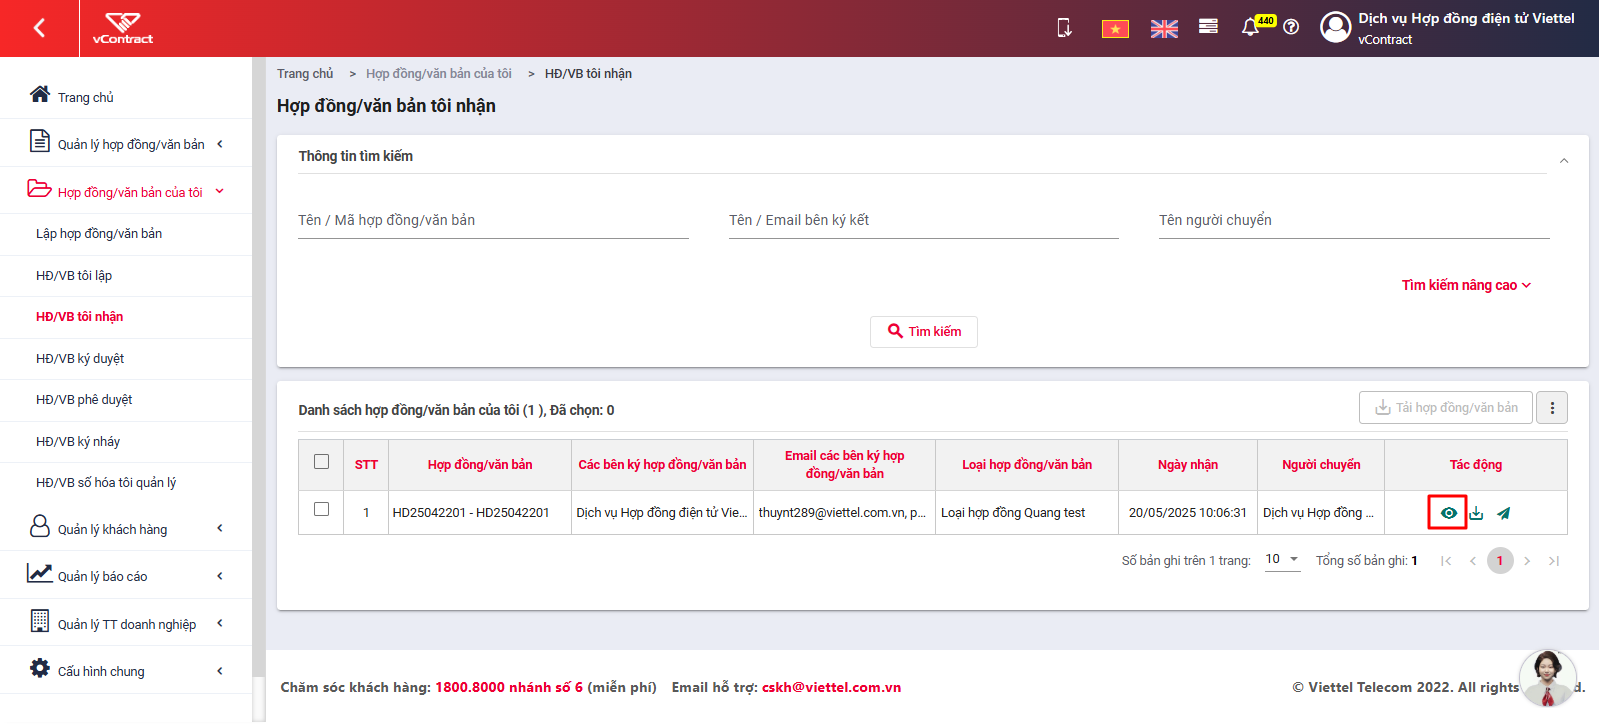Expand Tìm kiếm nâng cao options
The width and height of the screenshot is (1599, 726).
coord(1466,285)
